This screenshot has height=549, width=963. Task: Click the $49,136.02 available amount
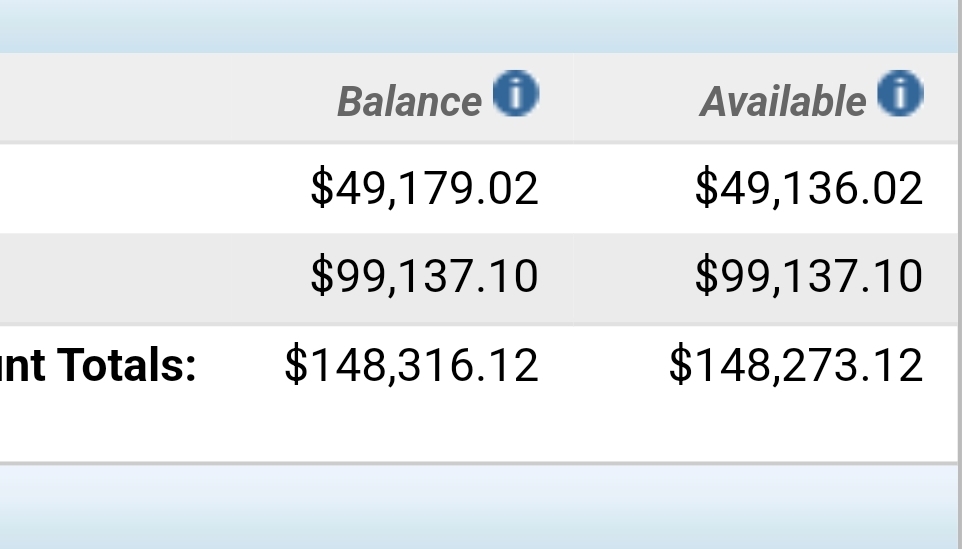(x=809, y=188)
